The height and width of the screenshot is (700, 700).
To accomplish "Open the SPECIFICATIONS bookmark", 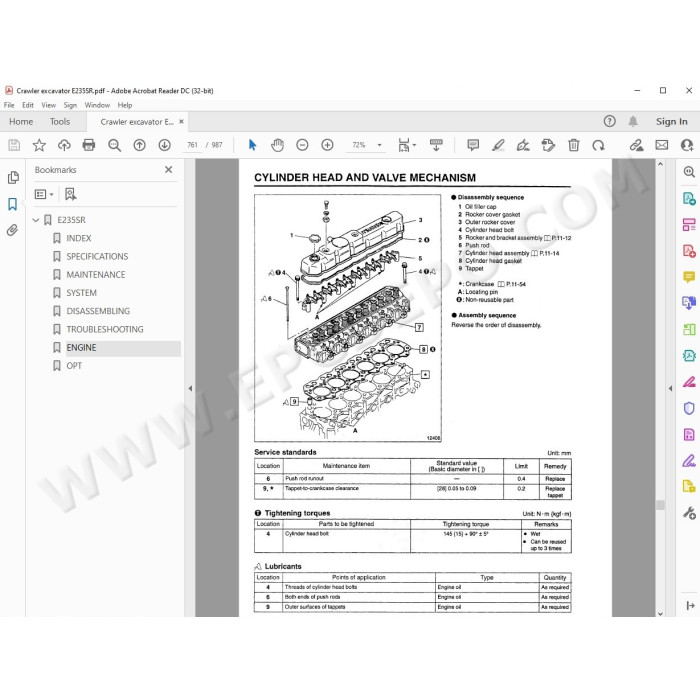I will click(97, 257).
